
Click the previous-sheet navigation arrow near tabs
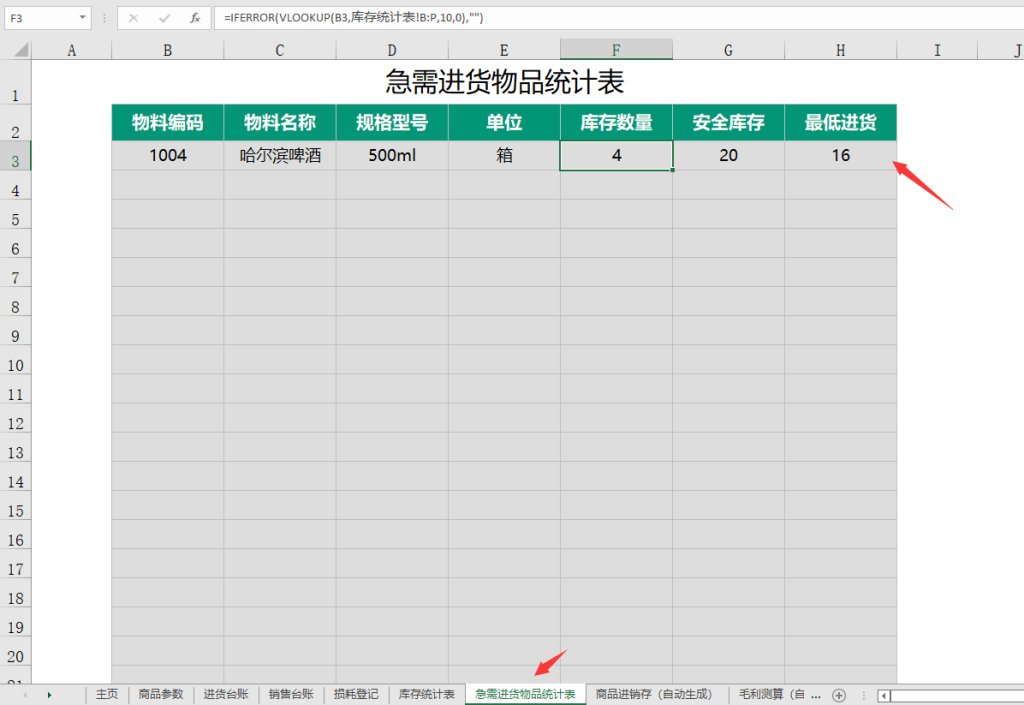click(24, 694)
